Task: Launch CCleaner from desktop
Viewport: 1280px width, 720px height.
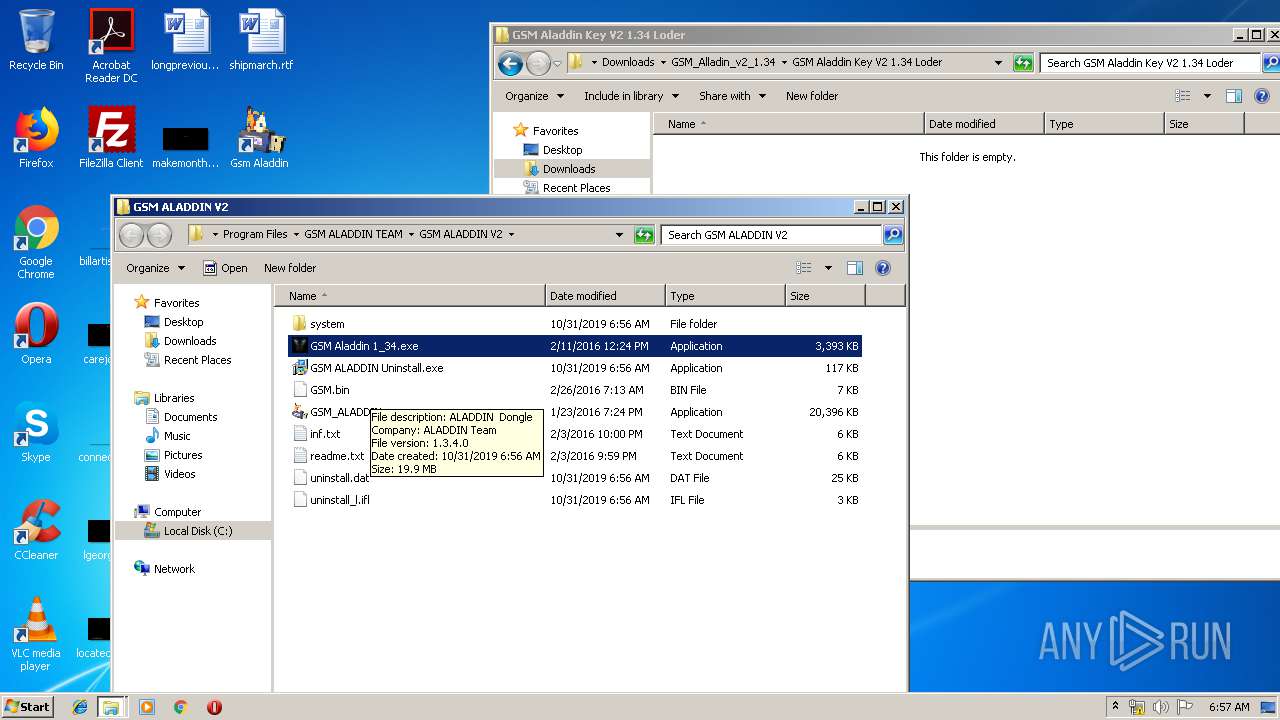Action: tap(36, 531)
